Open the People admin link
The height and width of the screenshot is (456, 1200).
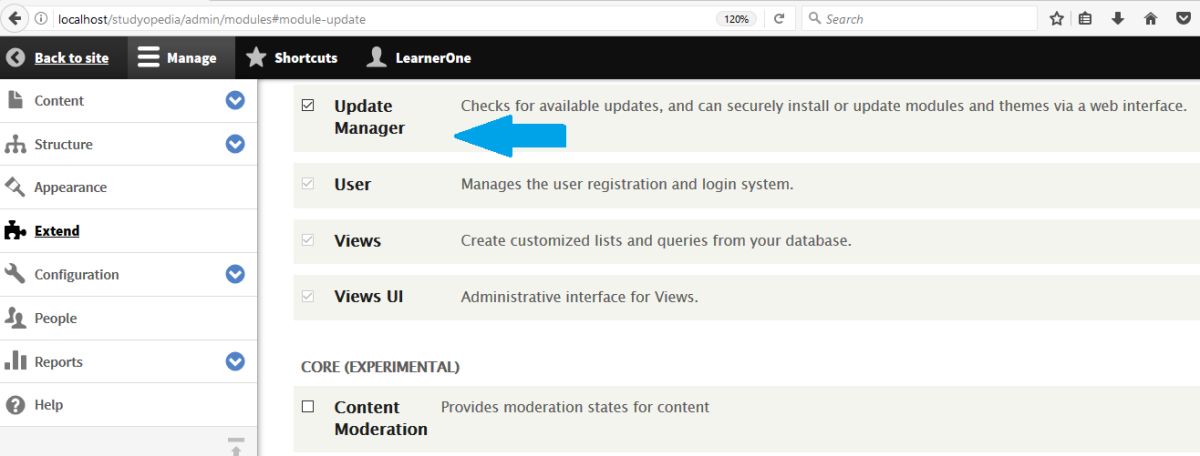coord(55,318)
